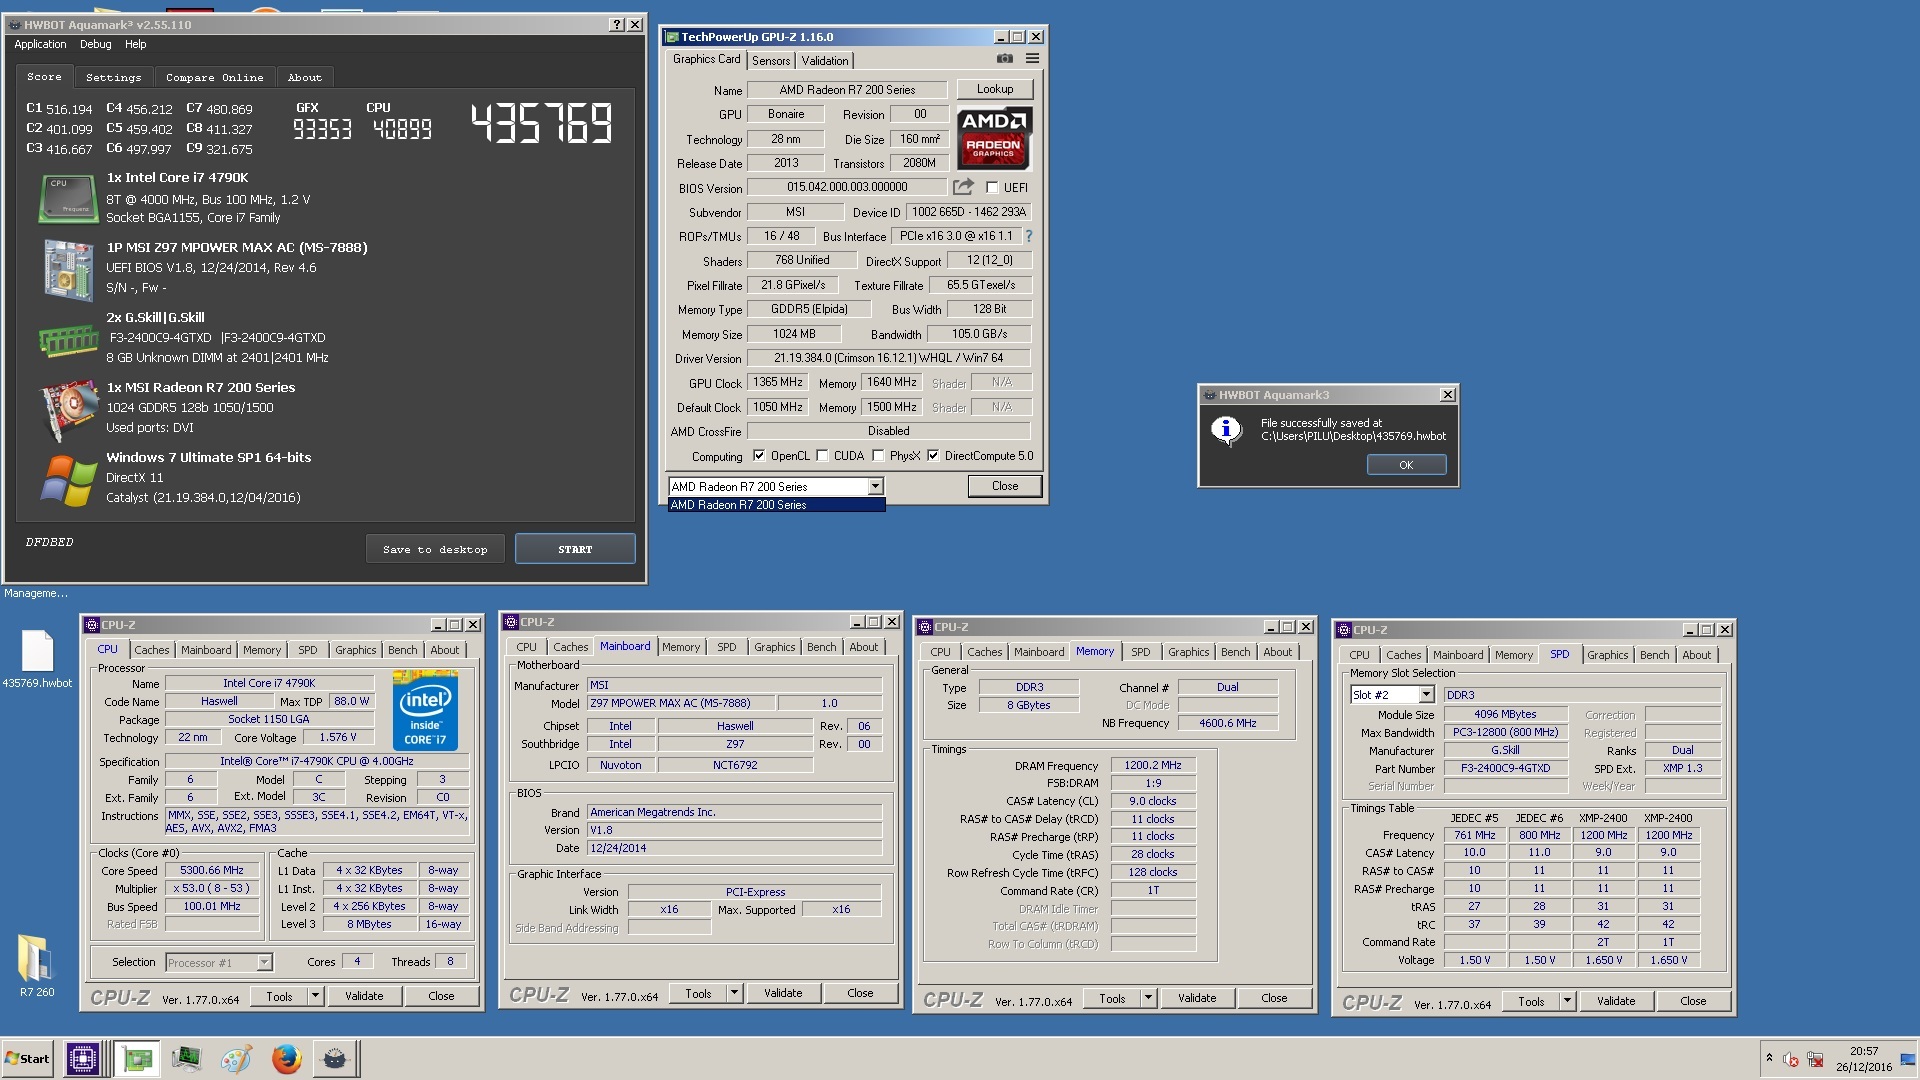Click the Close button in GPU-Z
This screenshot has width=1920, height=1080.
click(1005, 486)
